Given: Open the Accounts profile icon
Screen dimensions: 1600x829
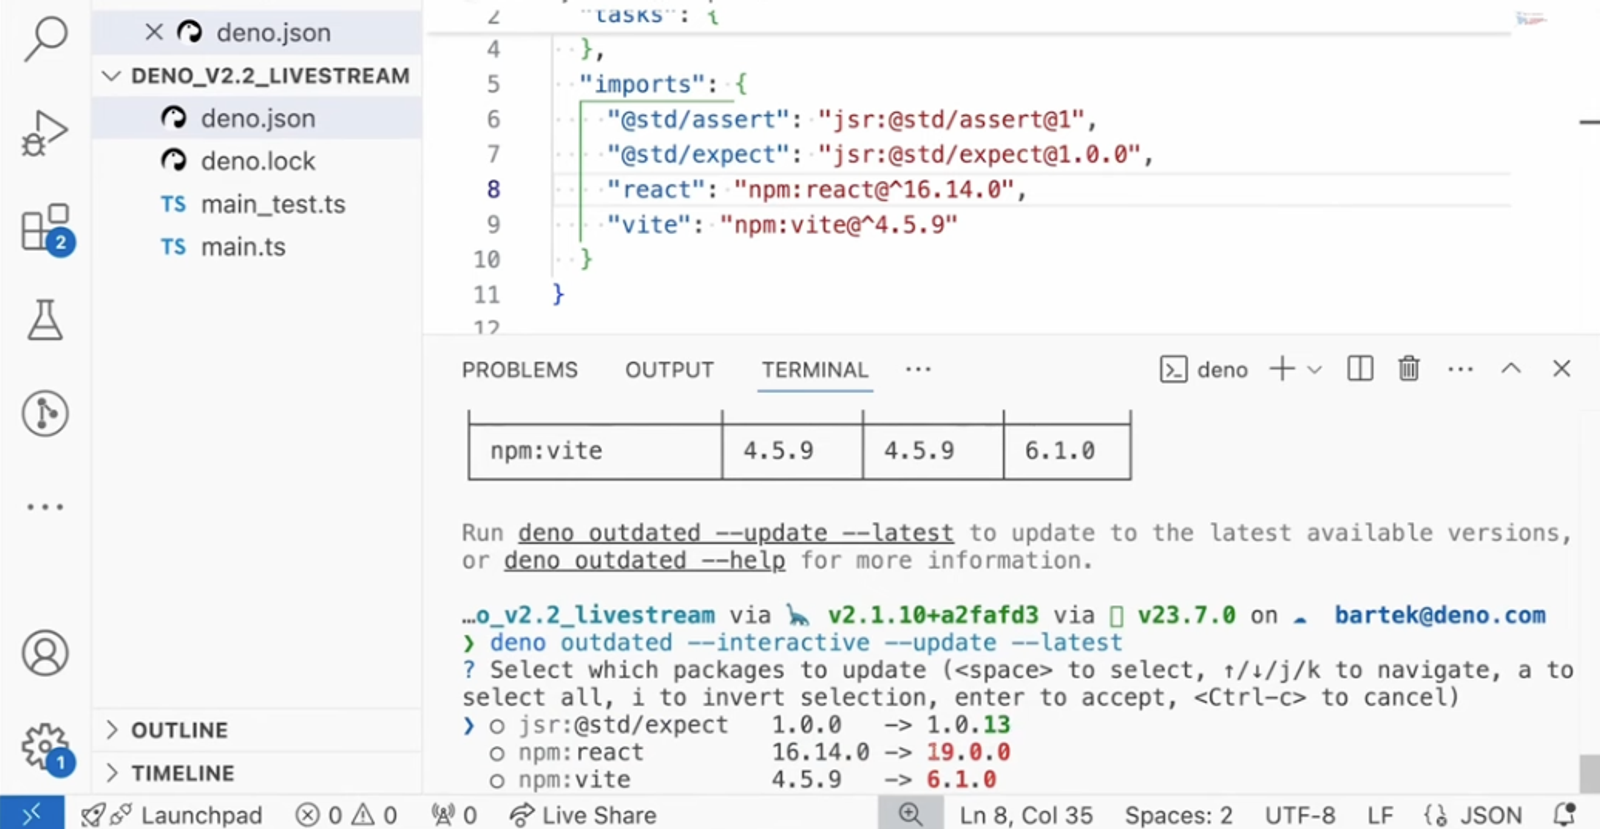Looking at the screenshot, I should pyautogui.click(x=45, y=654).
